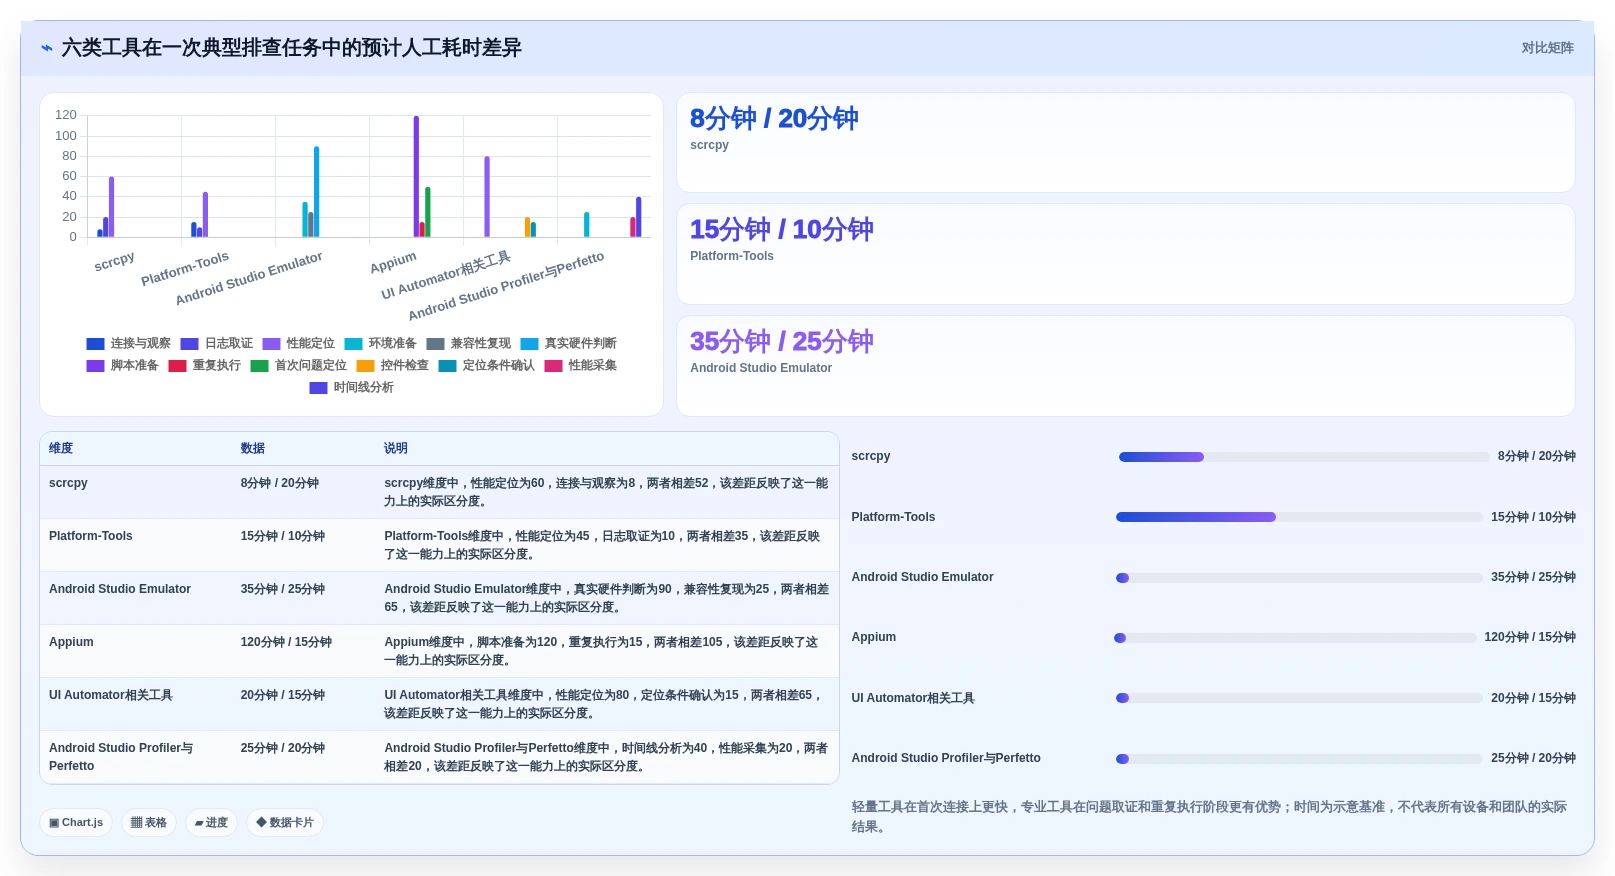Toggle the 日志取证 legend entry
This screenshot has height=876, width=1615.
click(216, 343)
